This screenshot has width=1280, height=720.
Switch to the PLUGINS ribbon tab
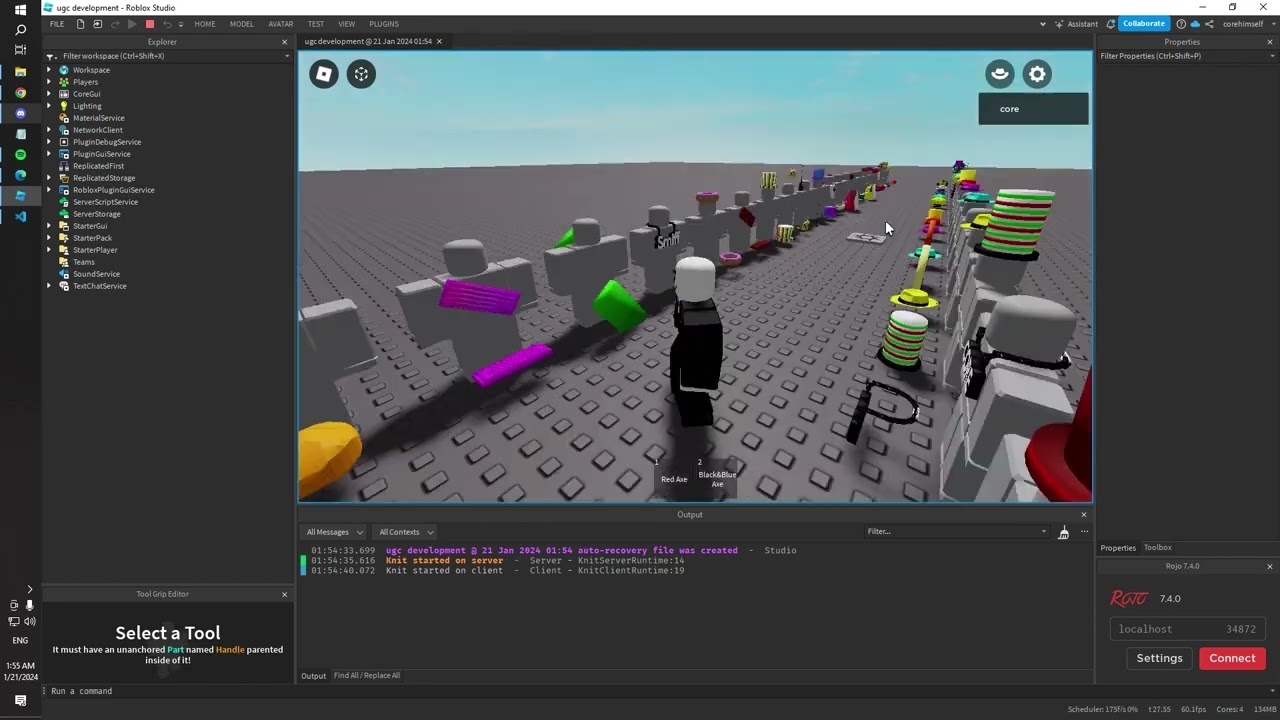coord(384,24)
